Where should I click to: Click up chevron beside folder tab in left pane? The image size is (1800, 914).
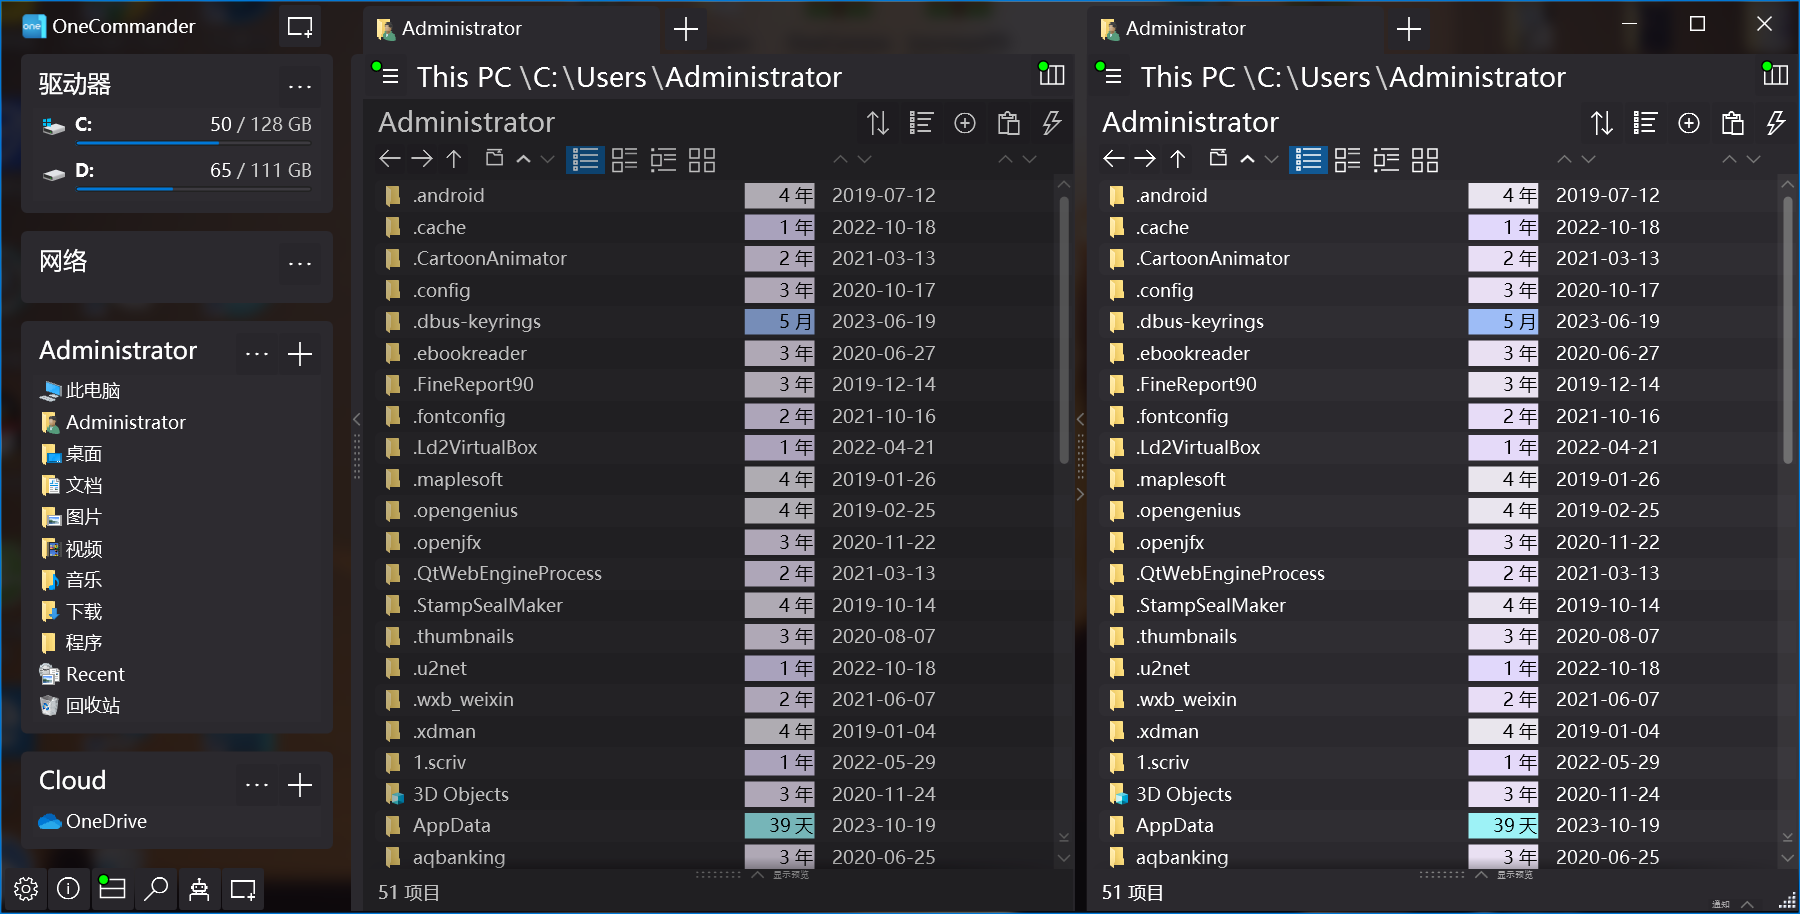[x=523, y=159]
